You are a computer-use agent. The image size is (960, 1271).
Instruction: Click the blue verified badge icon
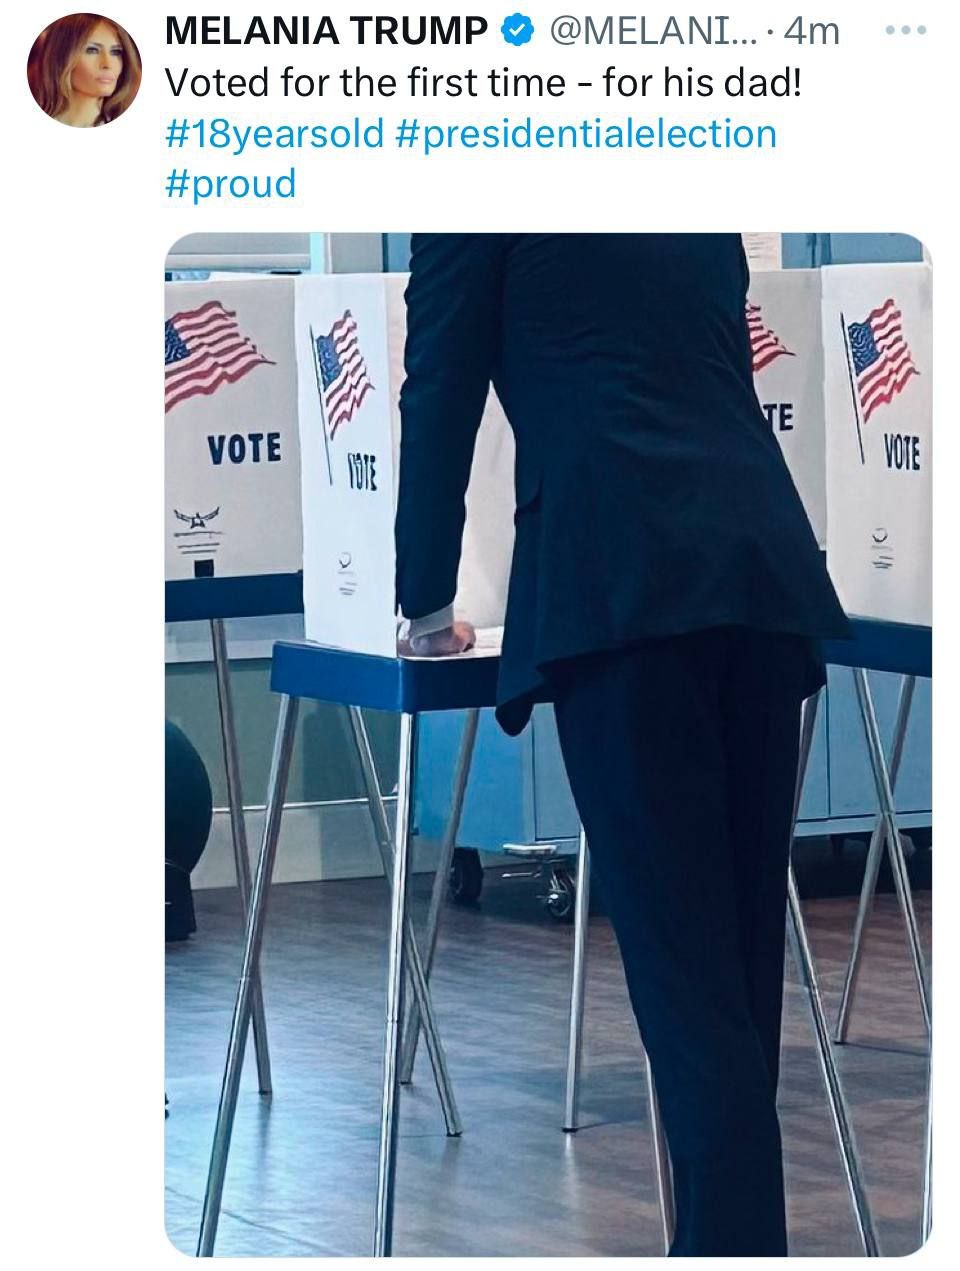point(515,32)
